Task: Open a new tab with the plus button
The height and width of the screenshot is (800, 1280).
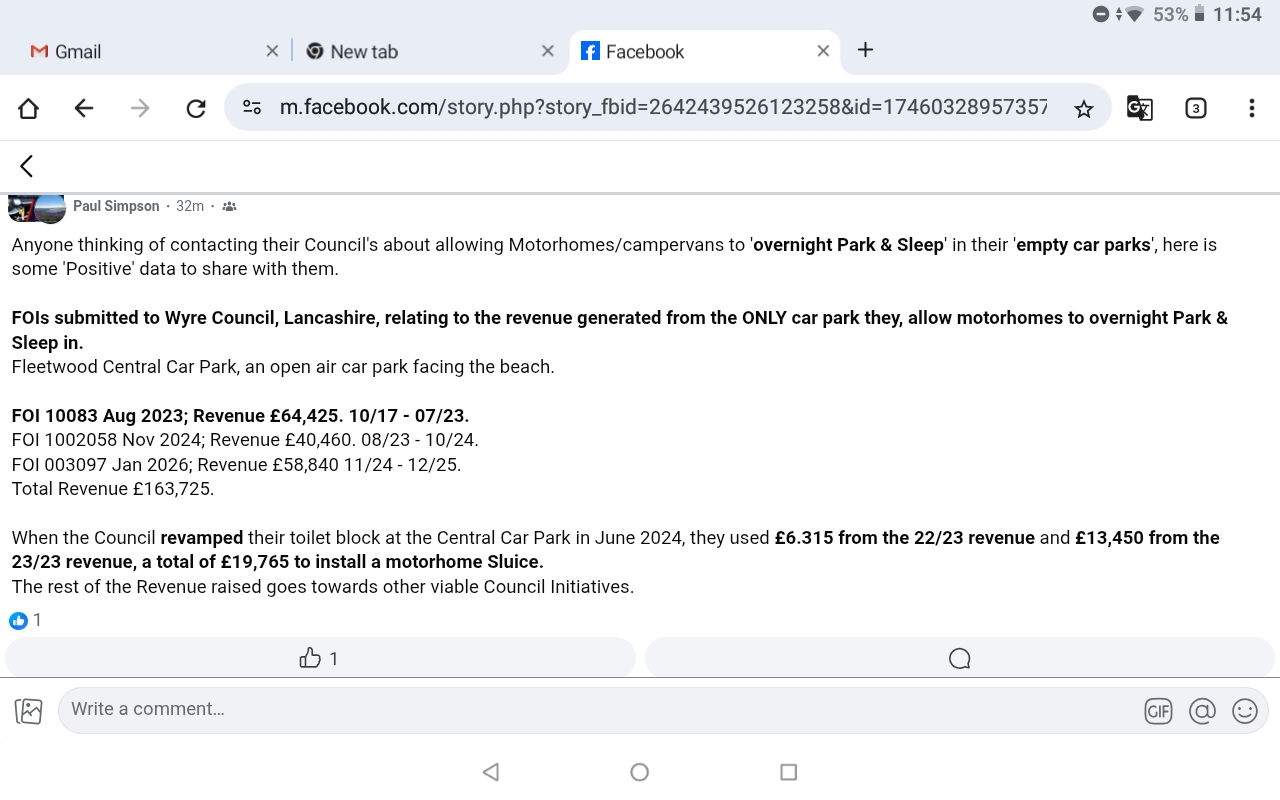Action: coord(864,51)
